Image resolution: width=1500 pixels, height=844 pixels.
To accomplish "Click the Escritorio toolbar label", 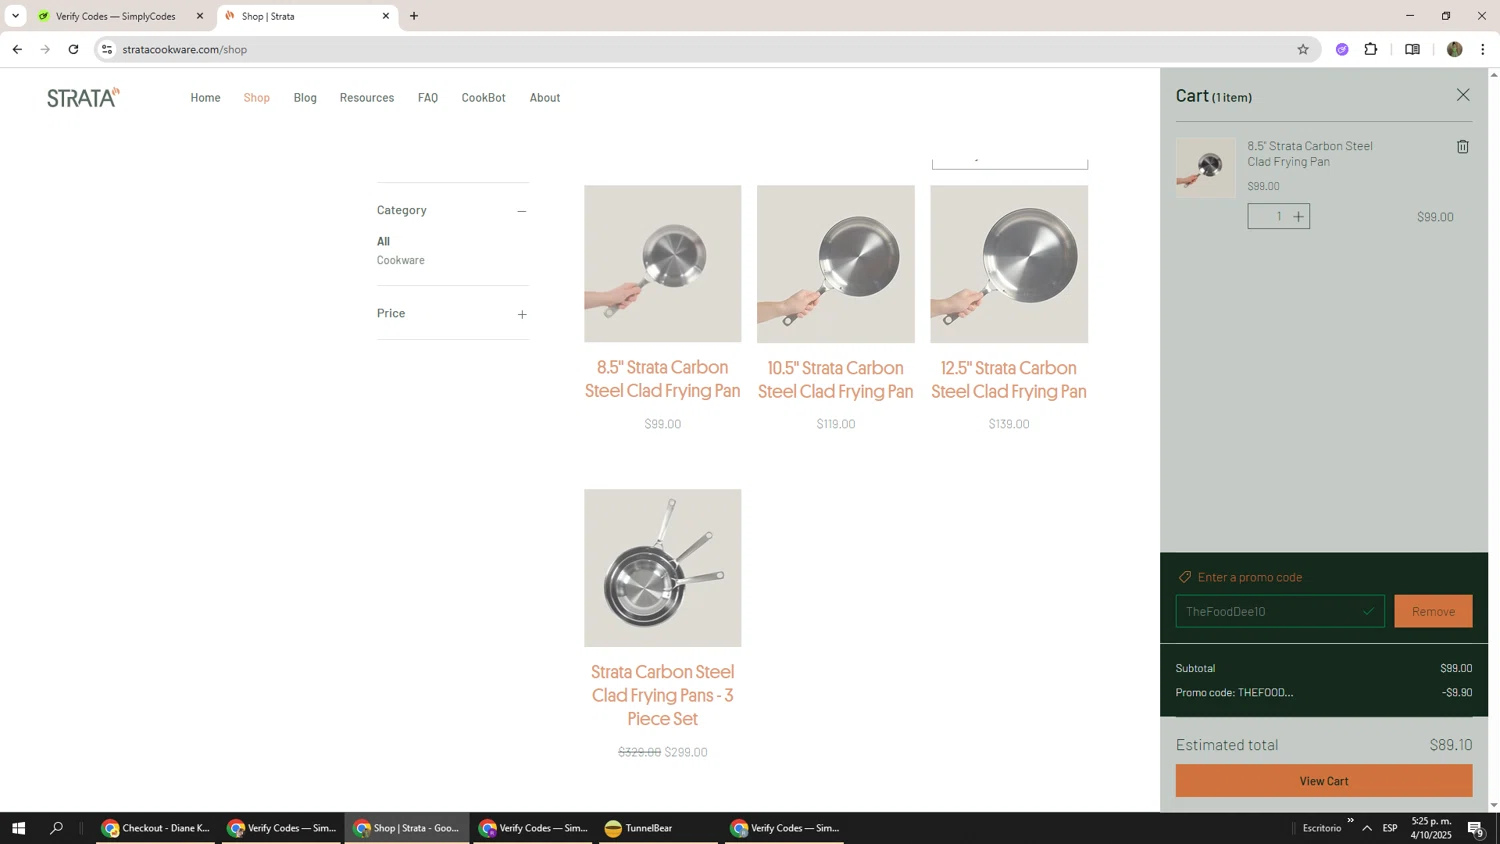I will coord(1321,828).
